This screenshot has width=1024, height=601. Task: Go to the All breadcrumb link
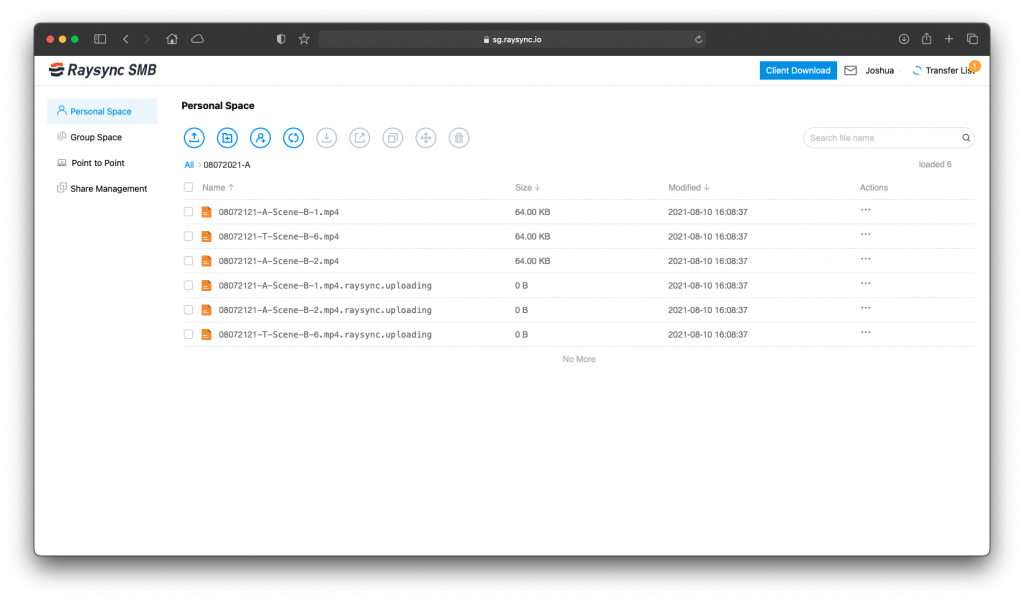click(189, 165)
